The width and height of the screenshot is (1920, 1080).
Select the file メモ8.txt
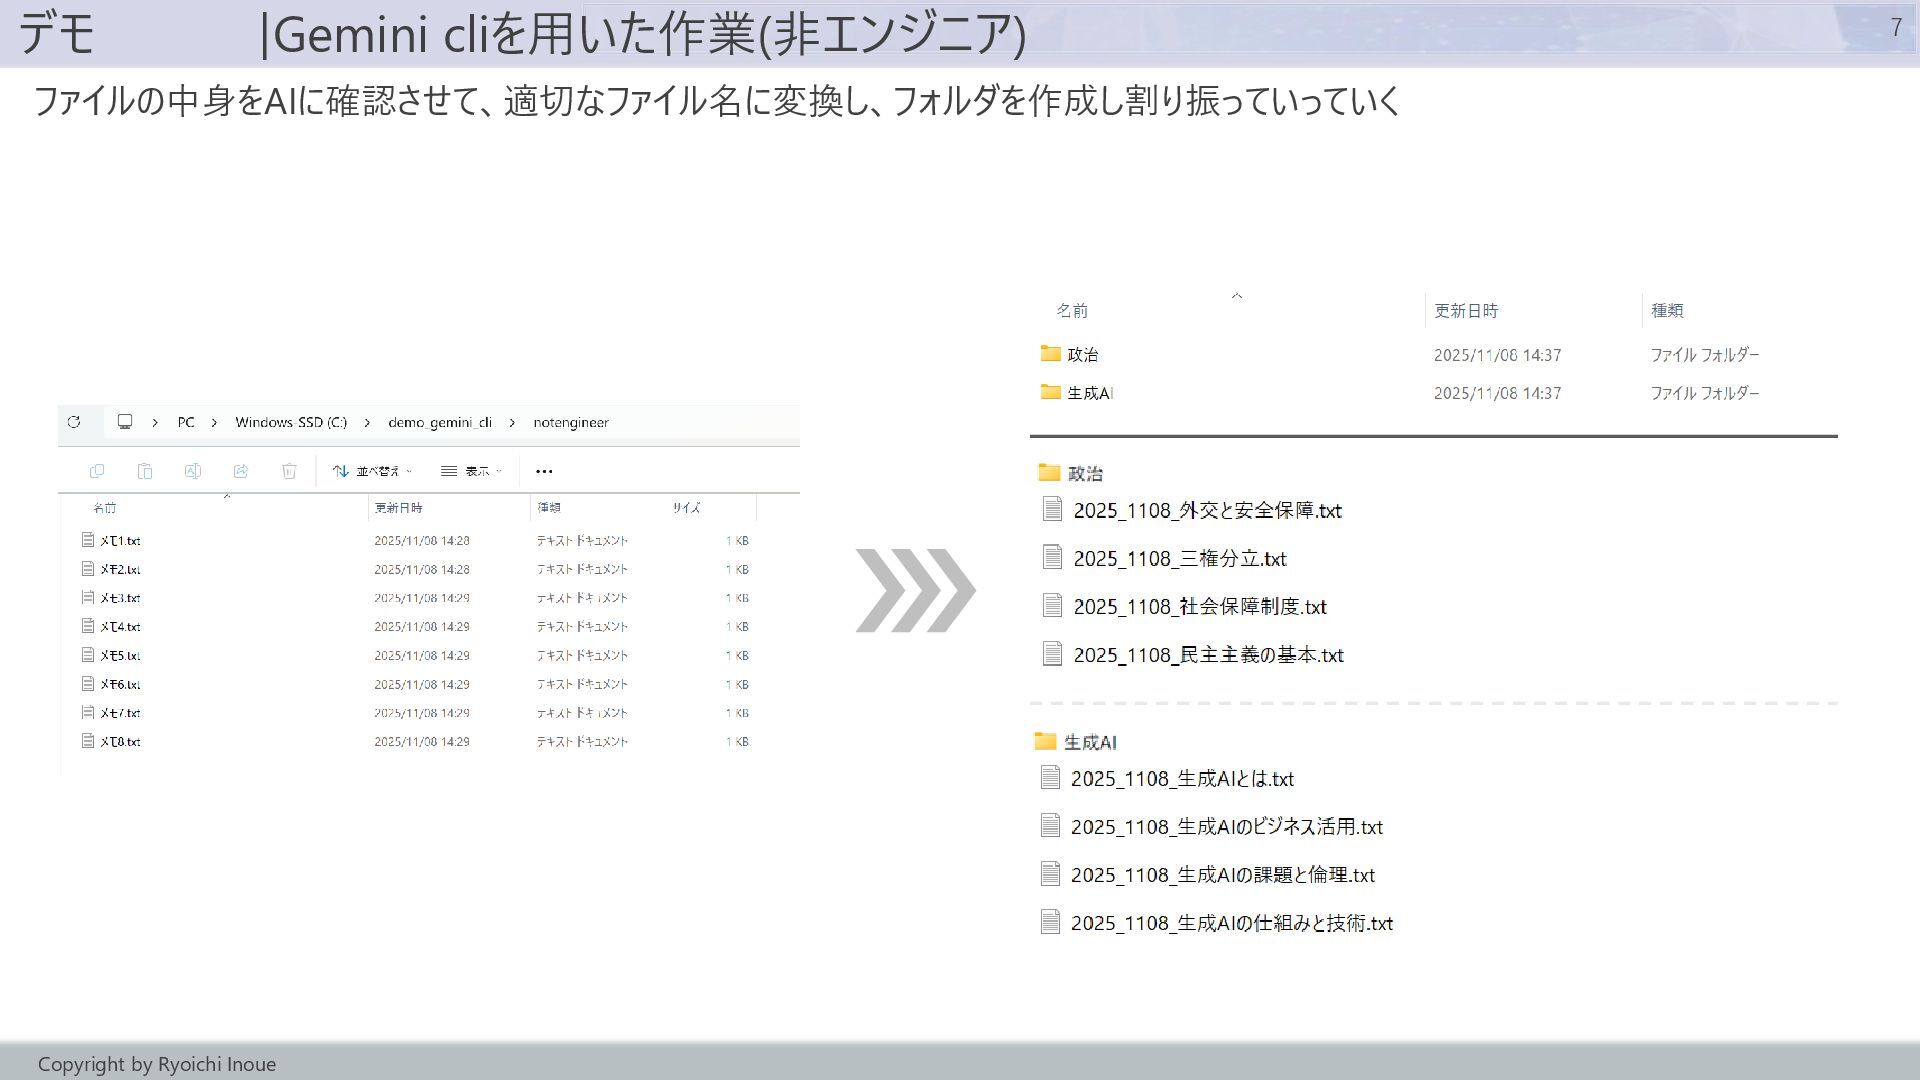click(120, 742)
